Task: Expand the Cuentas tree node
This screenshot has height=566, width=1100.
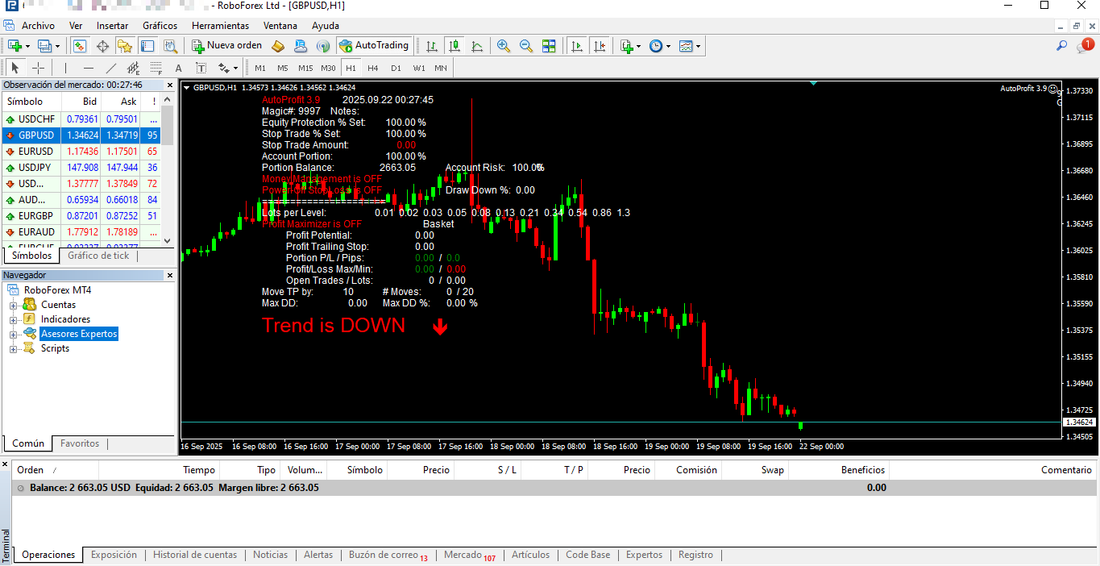Action: [x=13, y=305]
